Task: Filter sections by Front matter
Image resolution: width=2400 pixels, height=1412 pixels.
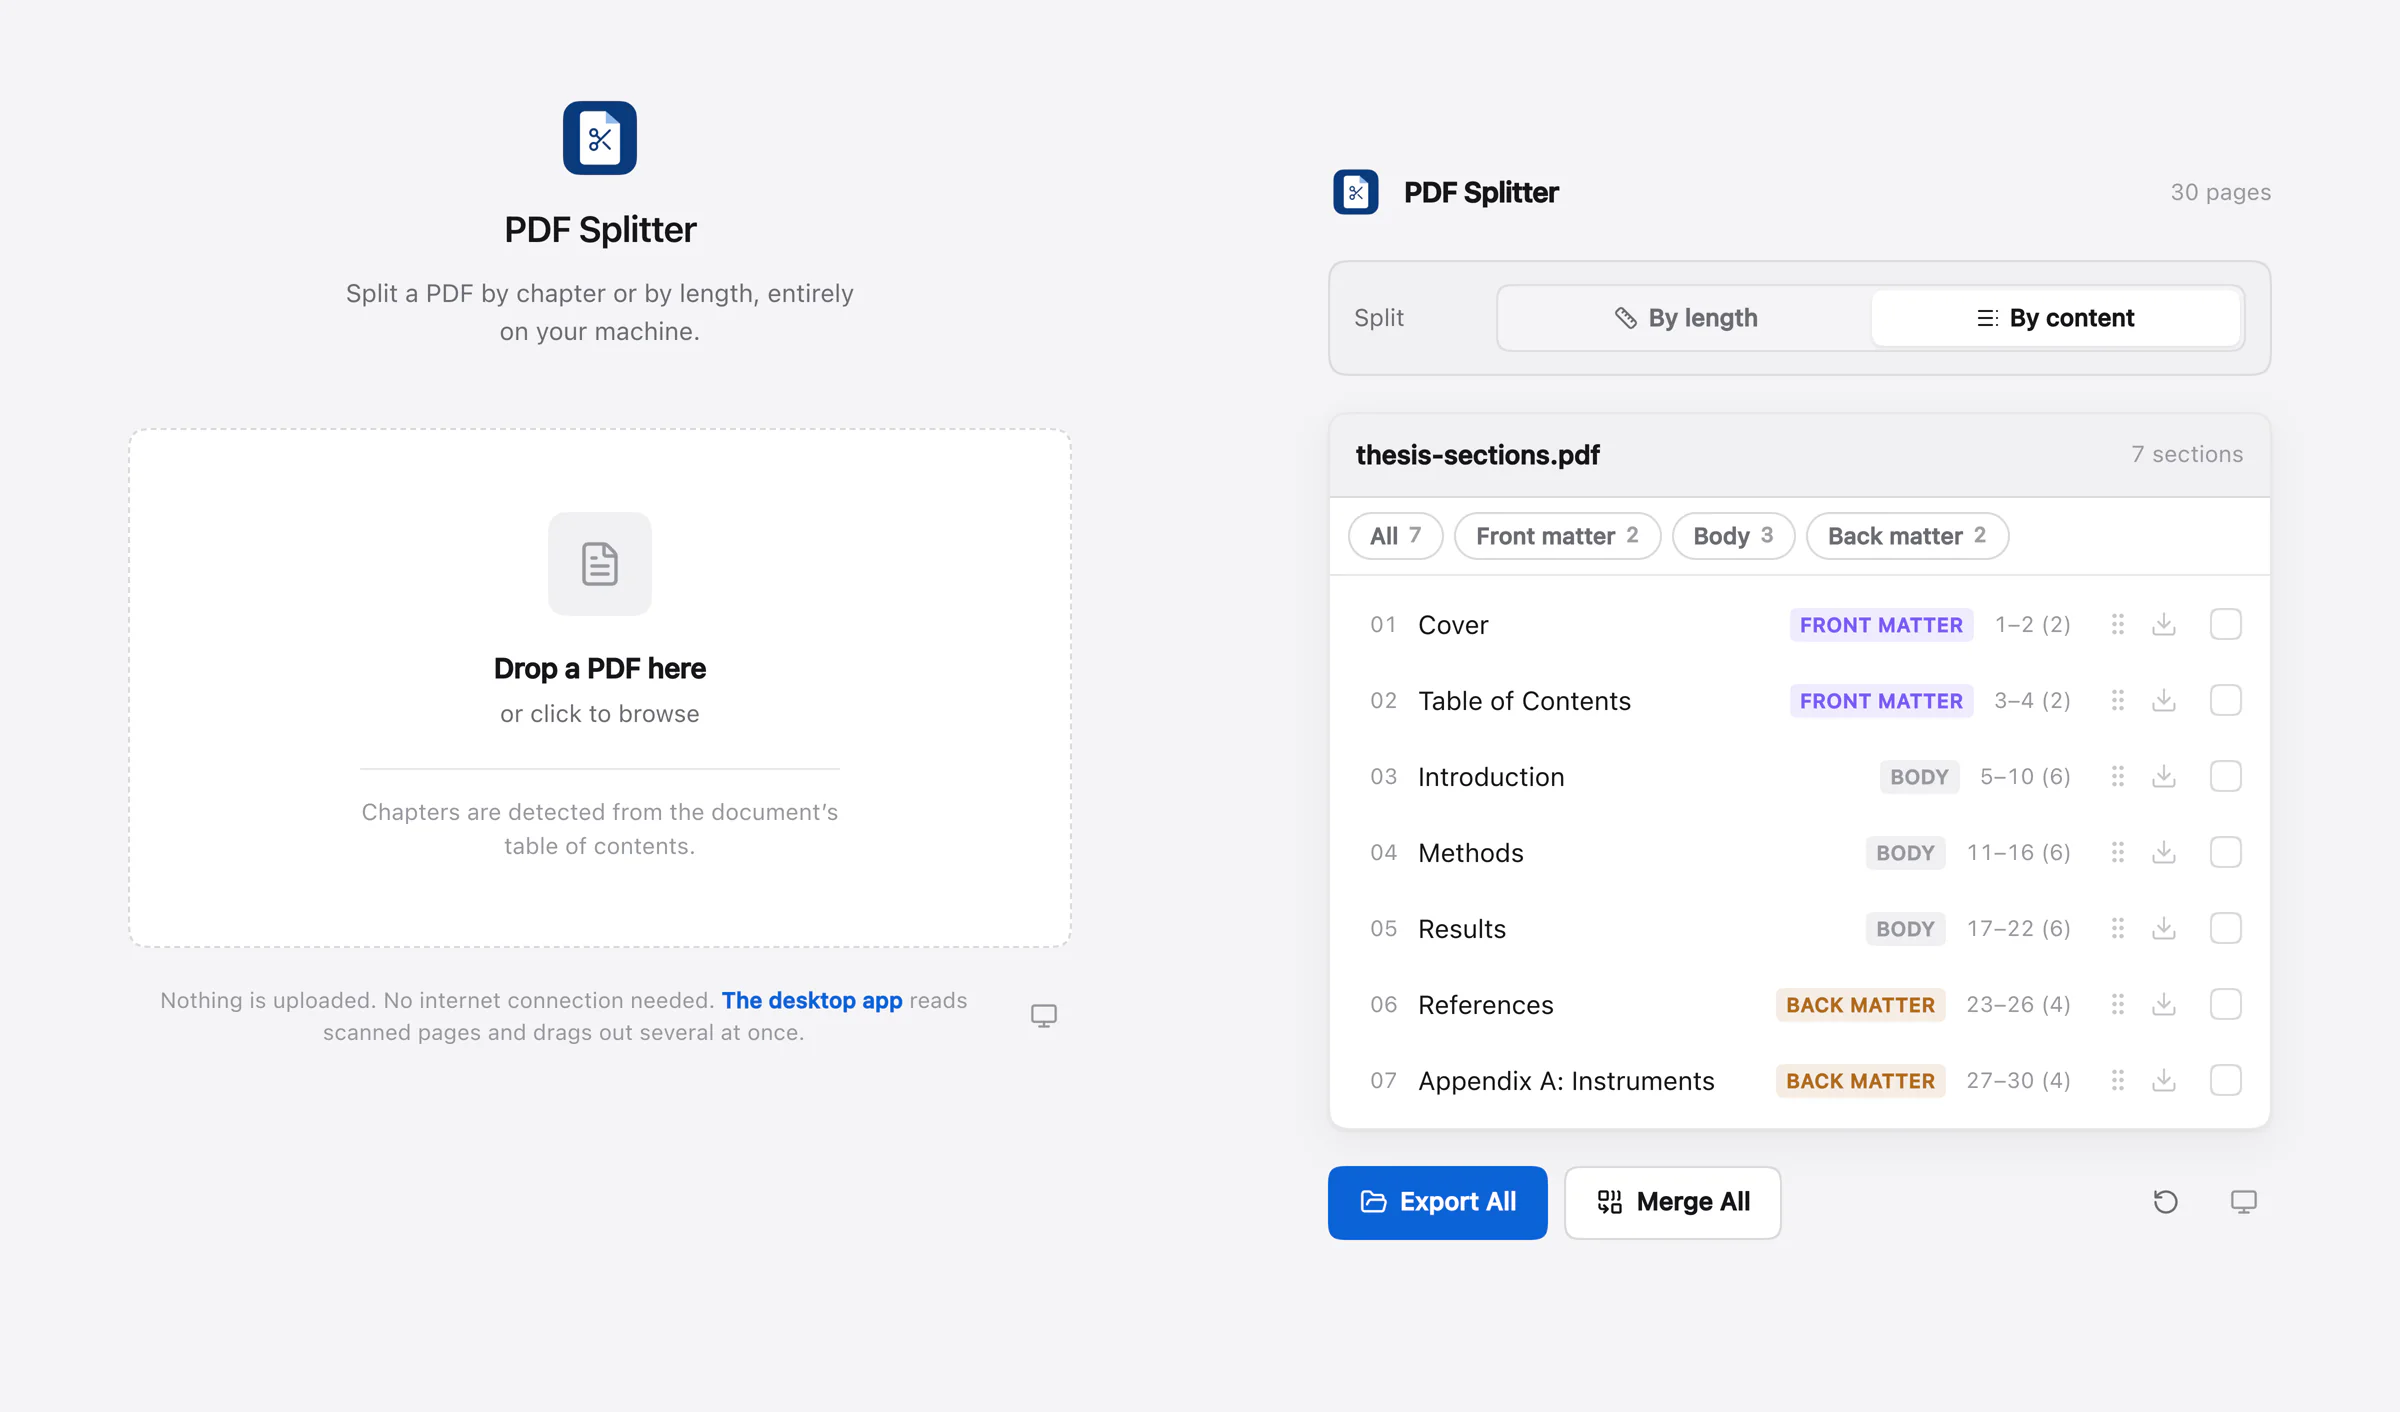Action: 1557,536
